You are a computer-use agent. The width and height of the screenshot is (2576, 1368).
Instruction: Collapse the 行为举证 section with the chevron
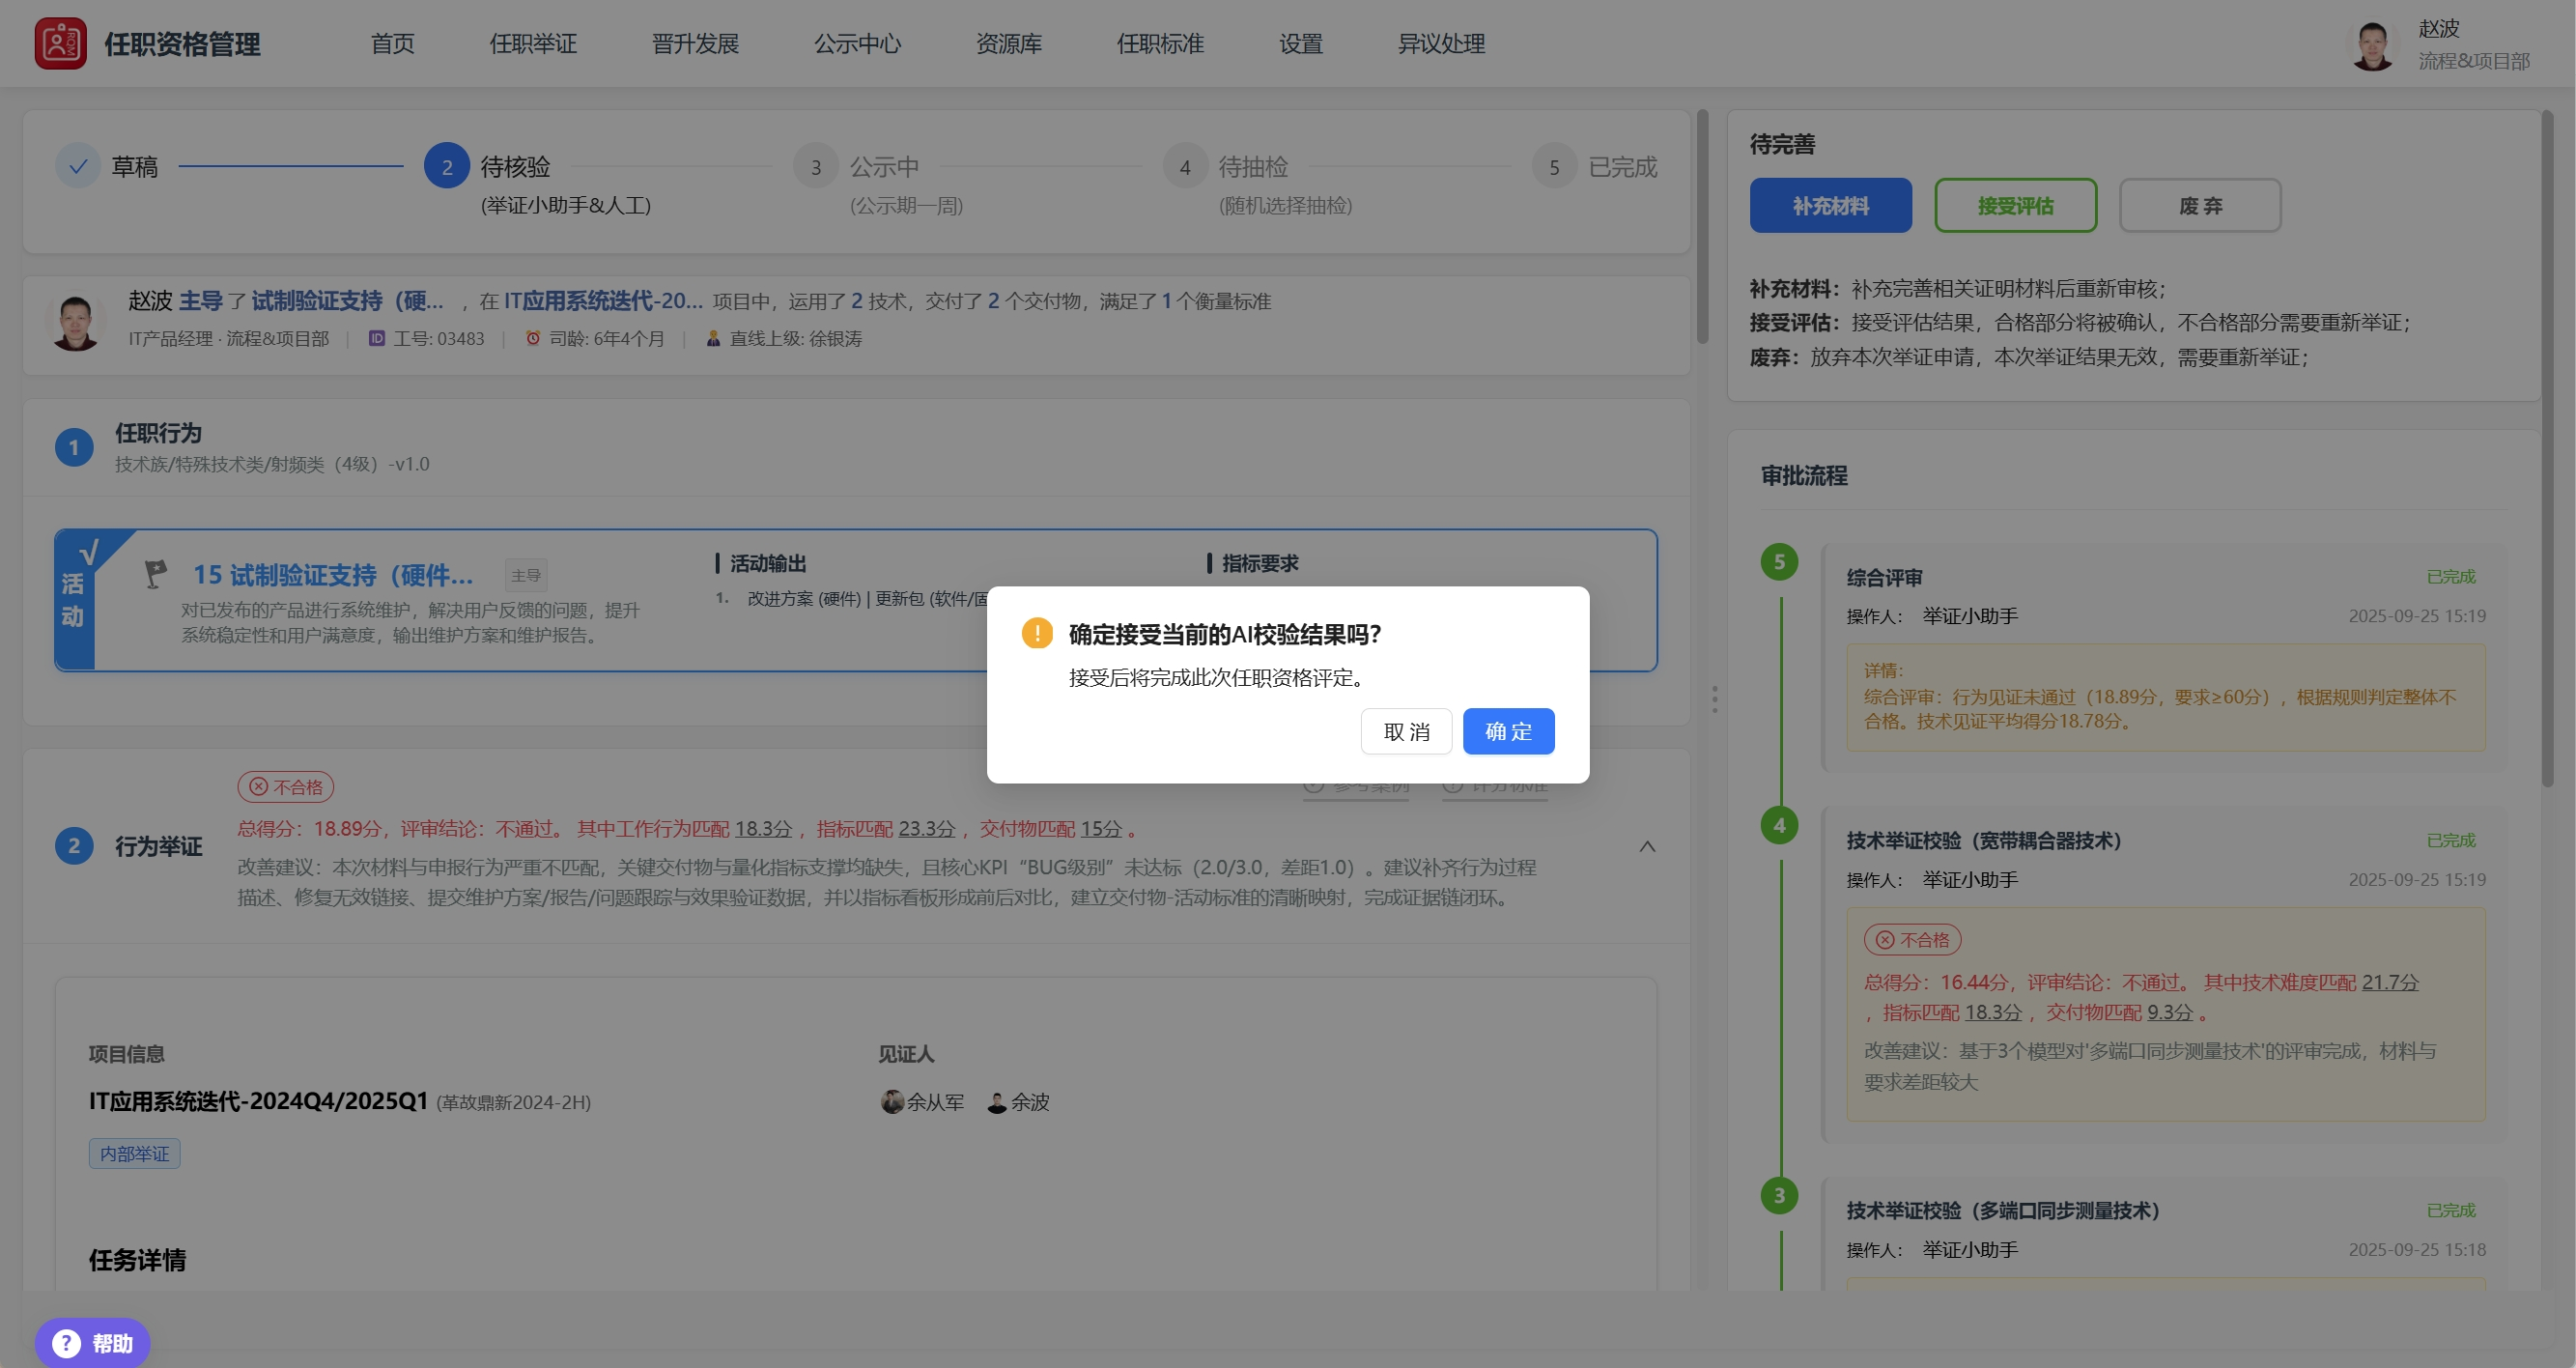click(x=1648, y=846)
